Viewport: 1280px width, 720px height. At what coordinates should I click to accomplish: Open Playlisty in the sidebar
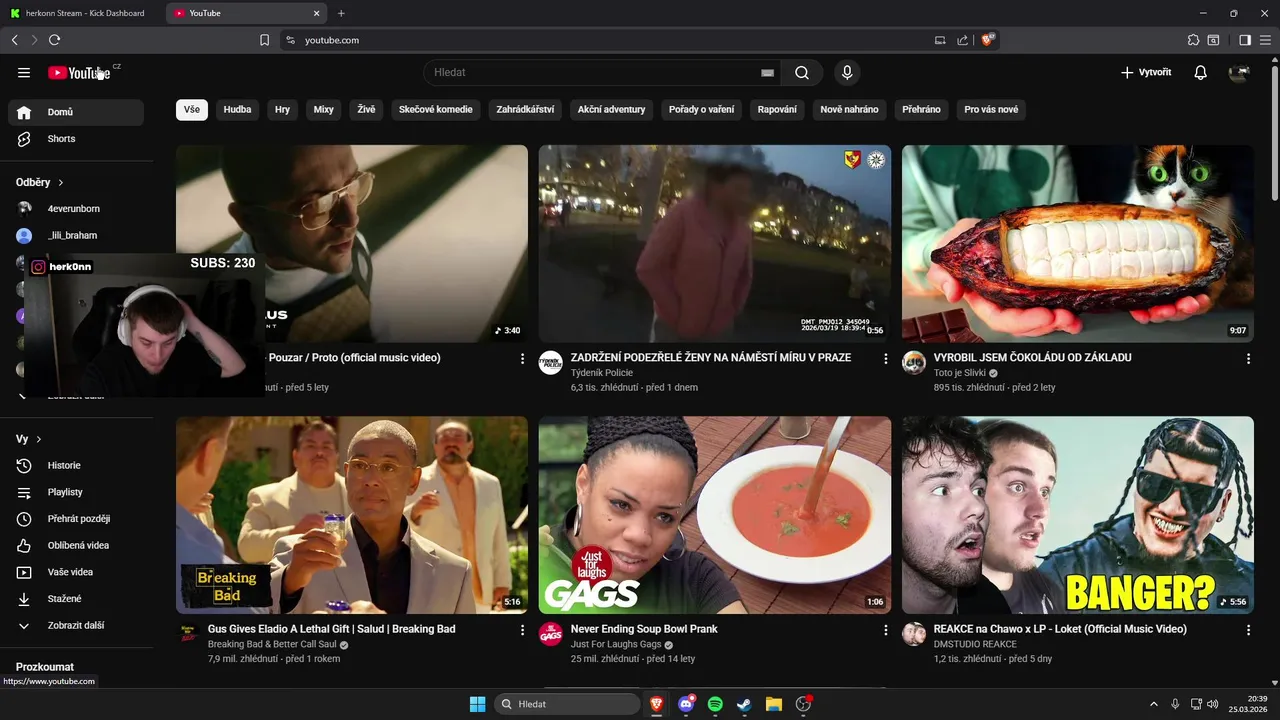pyautogui.click(x=76, y=492)
